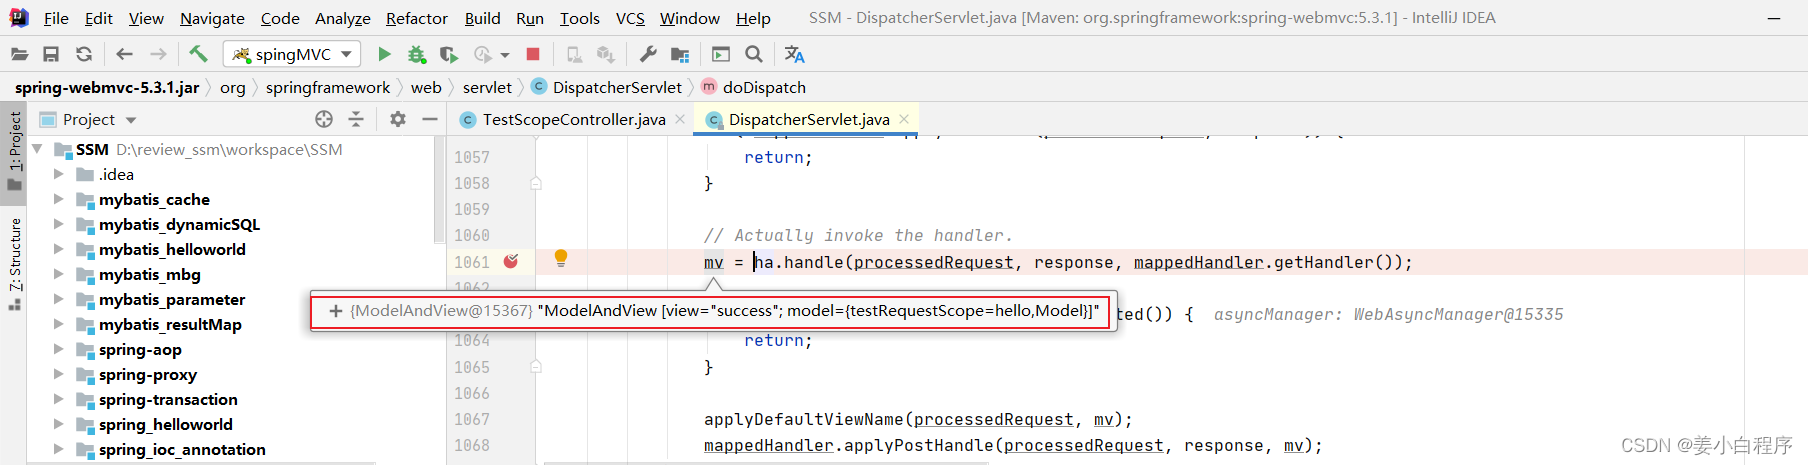The image size is (1808, 465).
Task: Click the Open folder toolbar icon
Action: pos(19,54)
